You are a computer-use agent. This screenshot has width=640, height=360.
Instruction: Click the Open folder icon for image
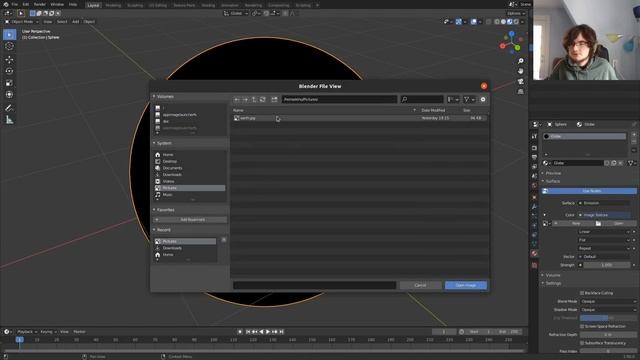pyautogui.click(x=598, y=223)
